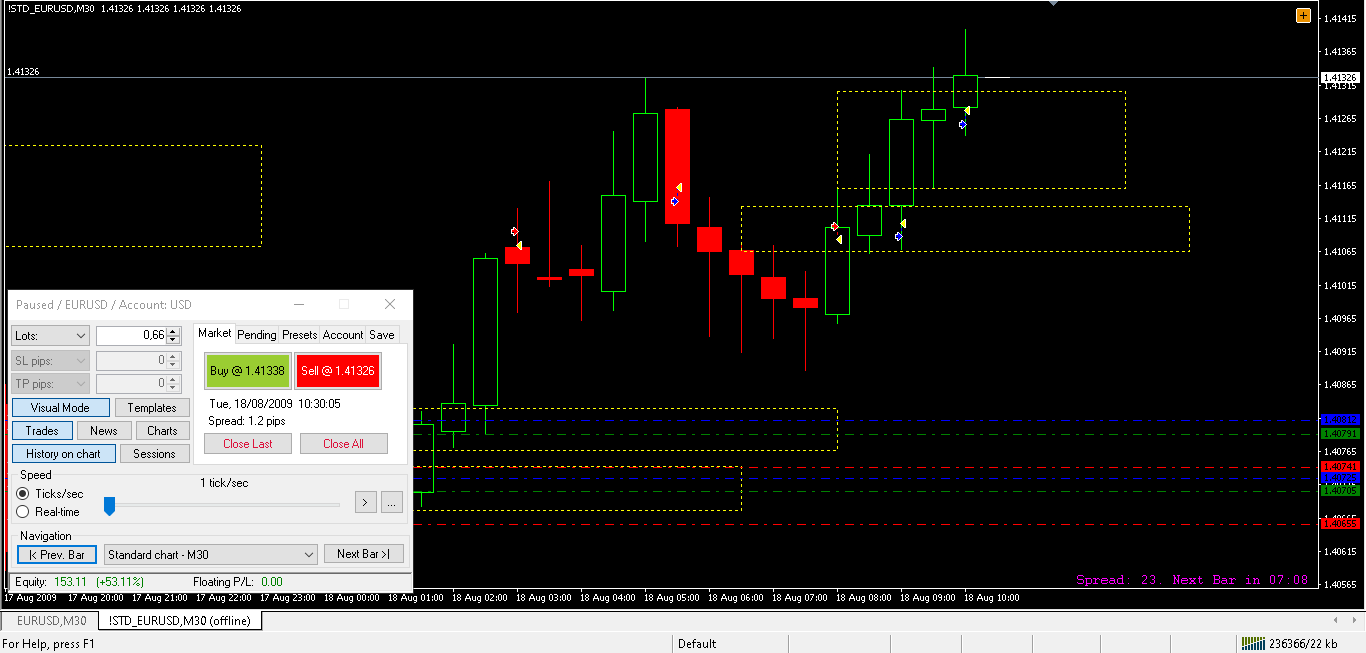1366x653 pixels.
Task: Toggle Visual Mode button
Action: (x=60, y=408)
